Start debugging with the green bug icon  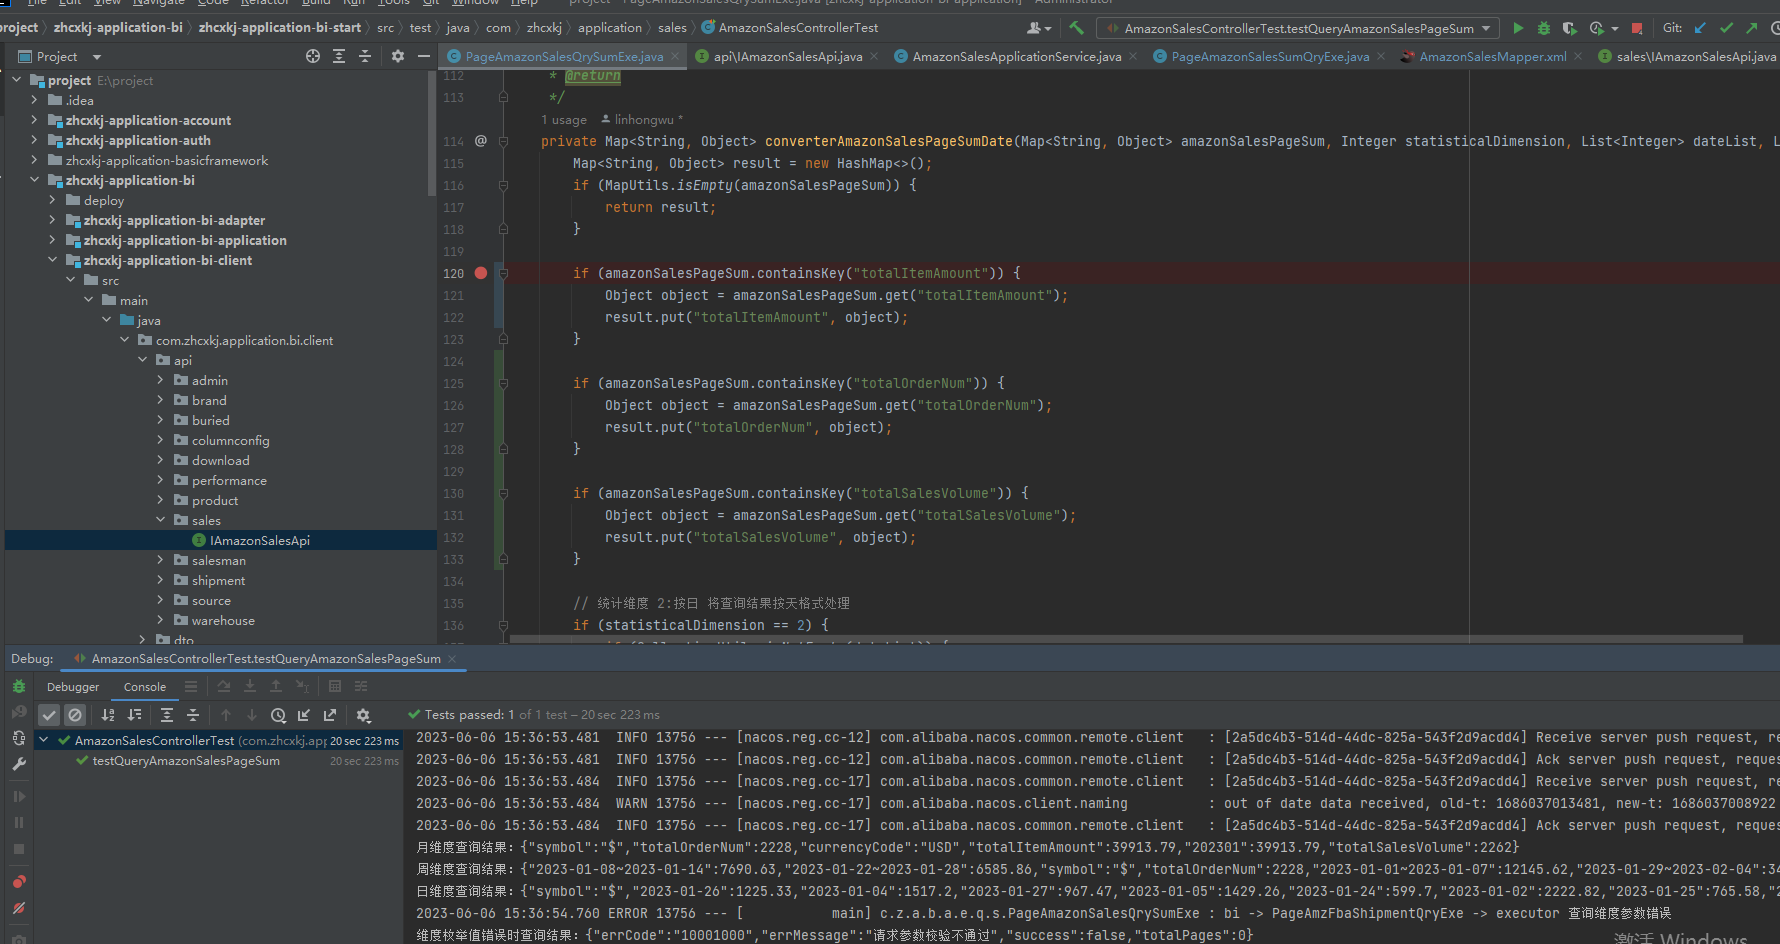point(1544,28)
